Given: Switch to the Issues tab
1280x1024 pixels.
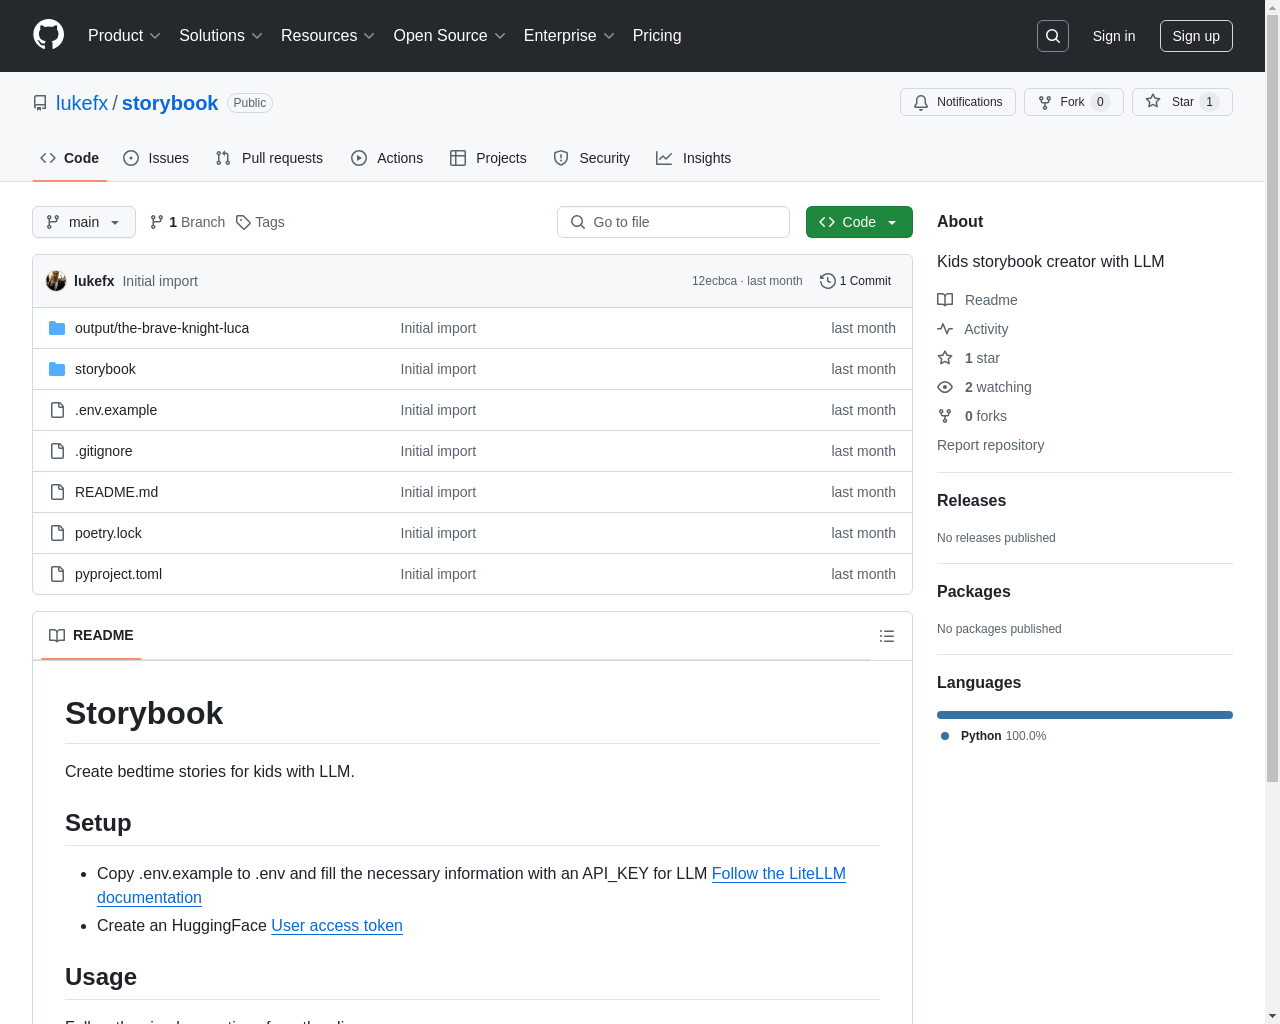Looking at the screenshot, I should 156,158.
